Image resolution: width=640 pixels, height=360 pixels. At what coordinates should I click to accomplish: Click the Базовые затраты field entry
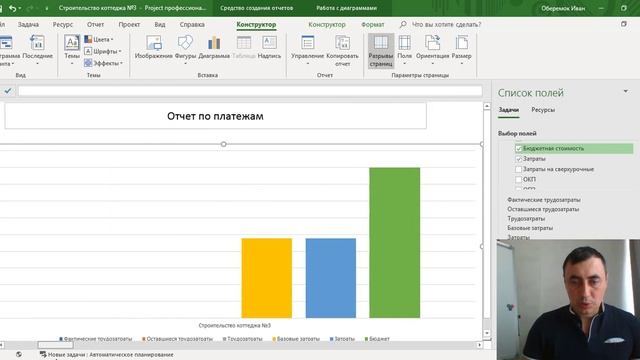pos(530,228)
